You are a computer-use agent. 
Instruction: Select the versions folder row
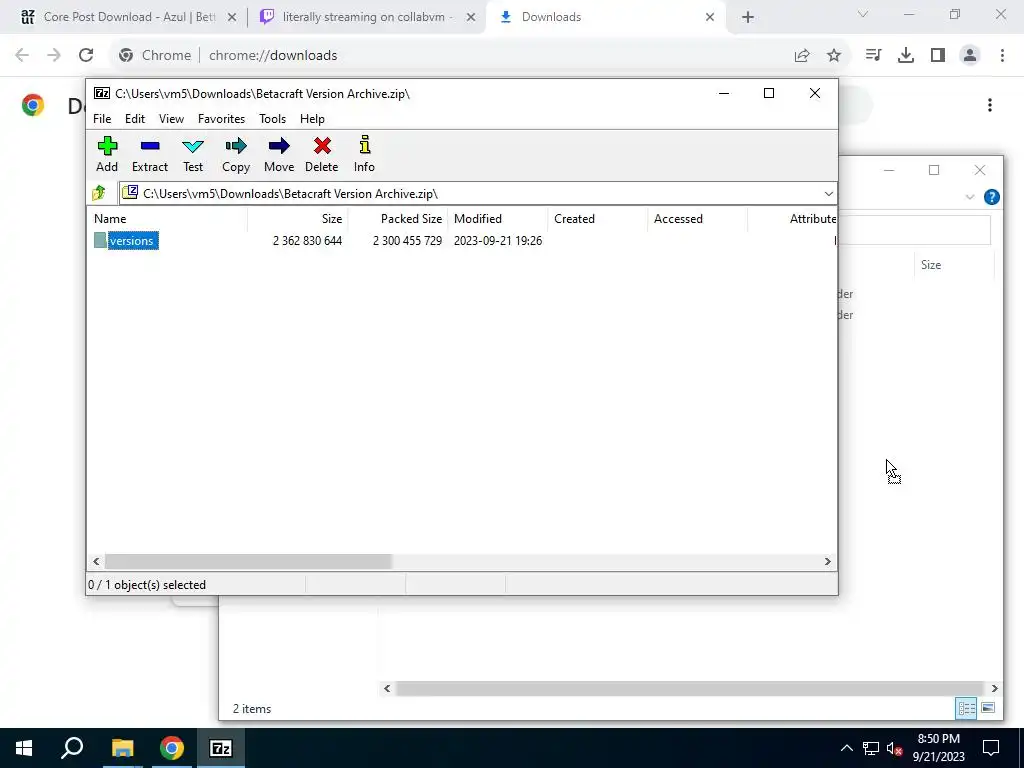tap(462, 240)
